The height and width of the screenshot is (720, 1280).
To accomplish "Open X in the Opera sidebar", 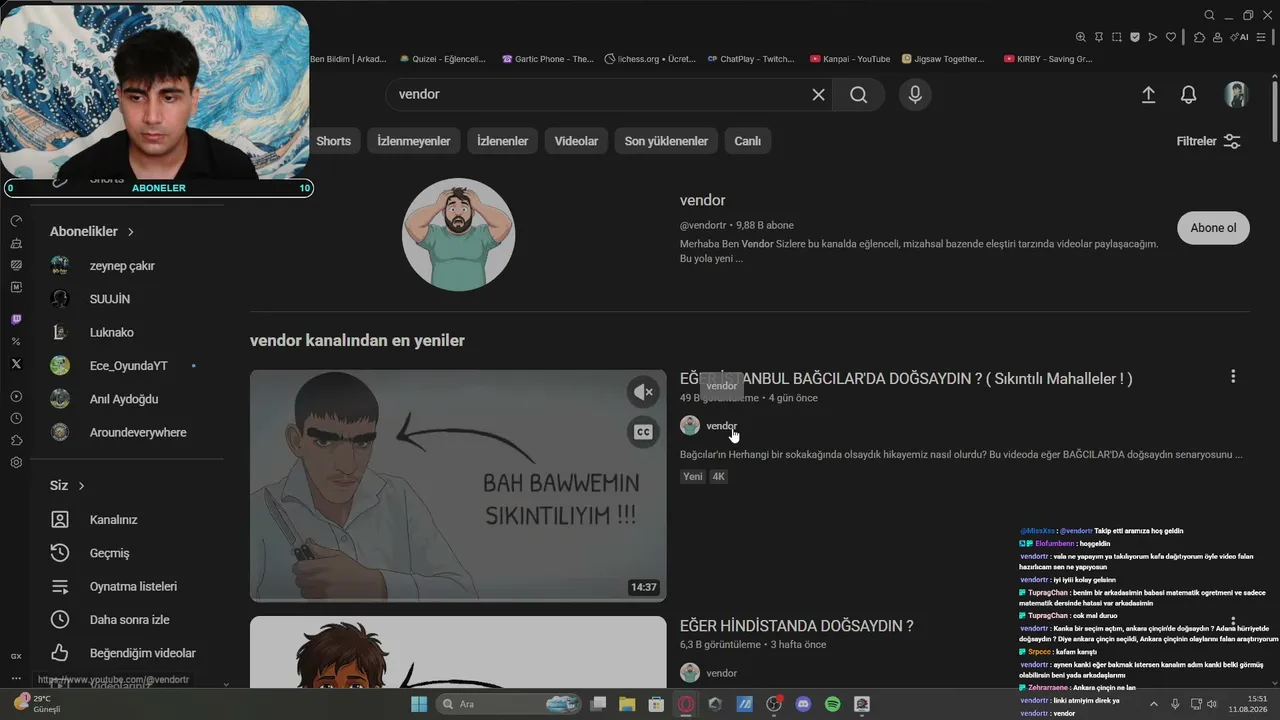I will [16, 364].
